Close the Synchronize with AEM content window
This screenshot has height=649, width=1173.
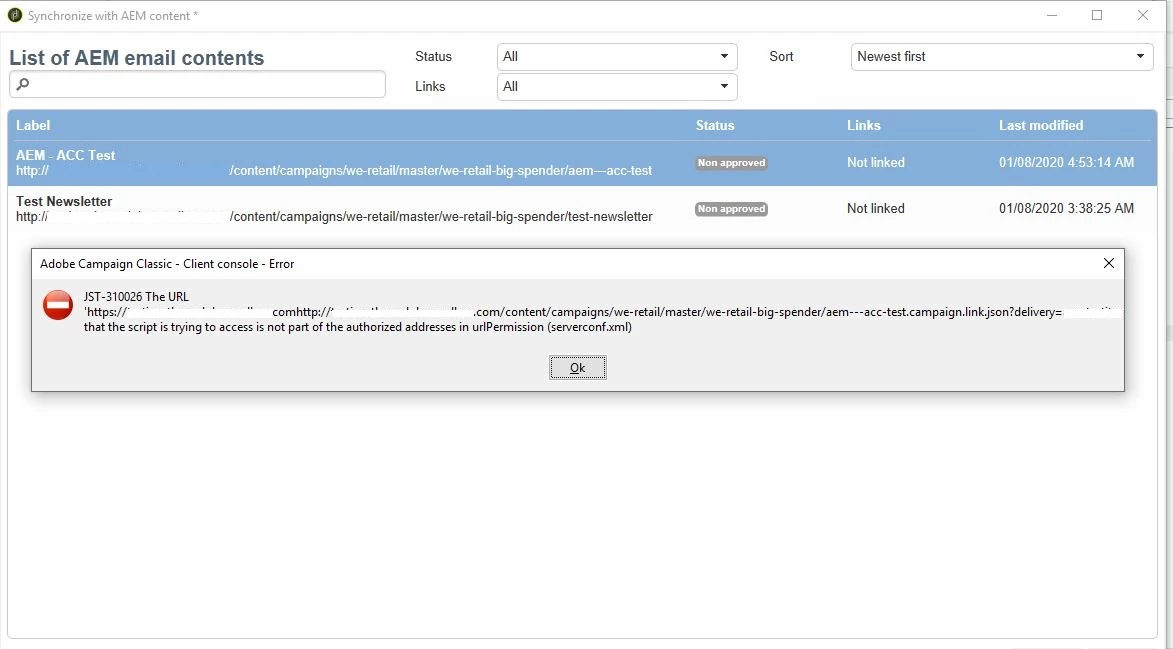tap(1142, 15)
